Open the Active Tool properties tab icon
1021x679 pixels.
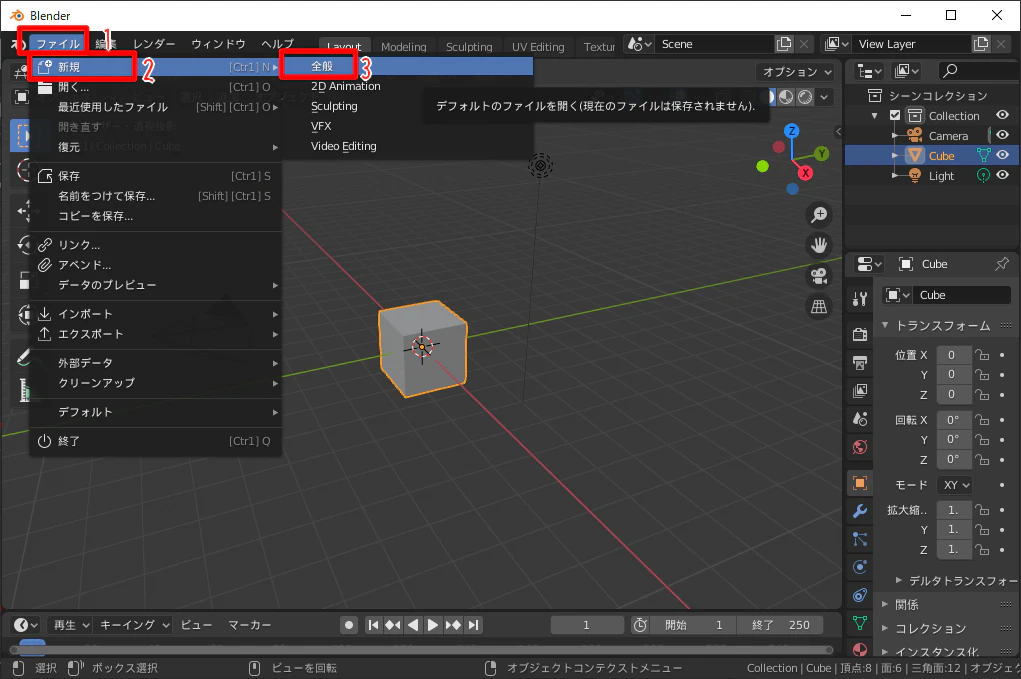tap(860, 299)
